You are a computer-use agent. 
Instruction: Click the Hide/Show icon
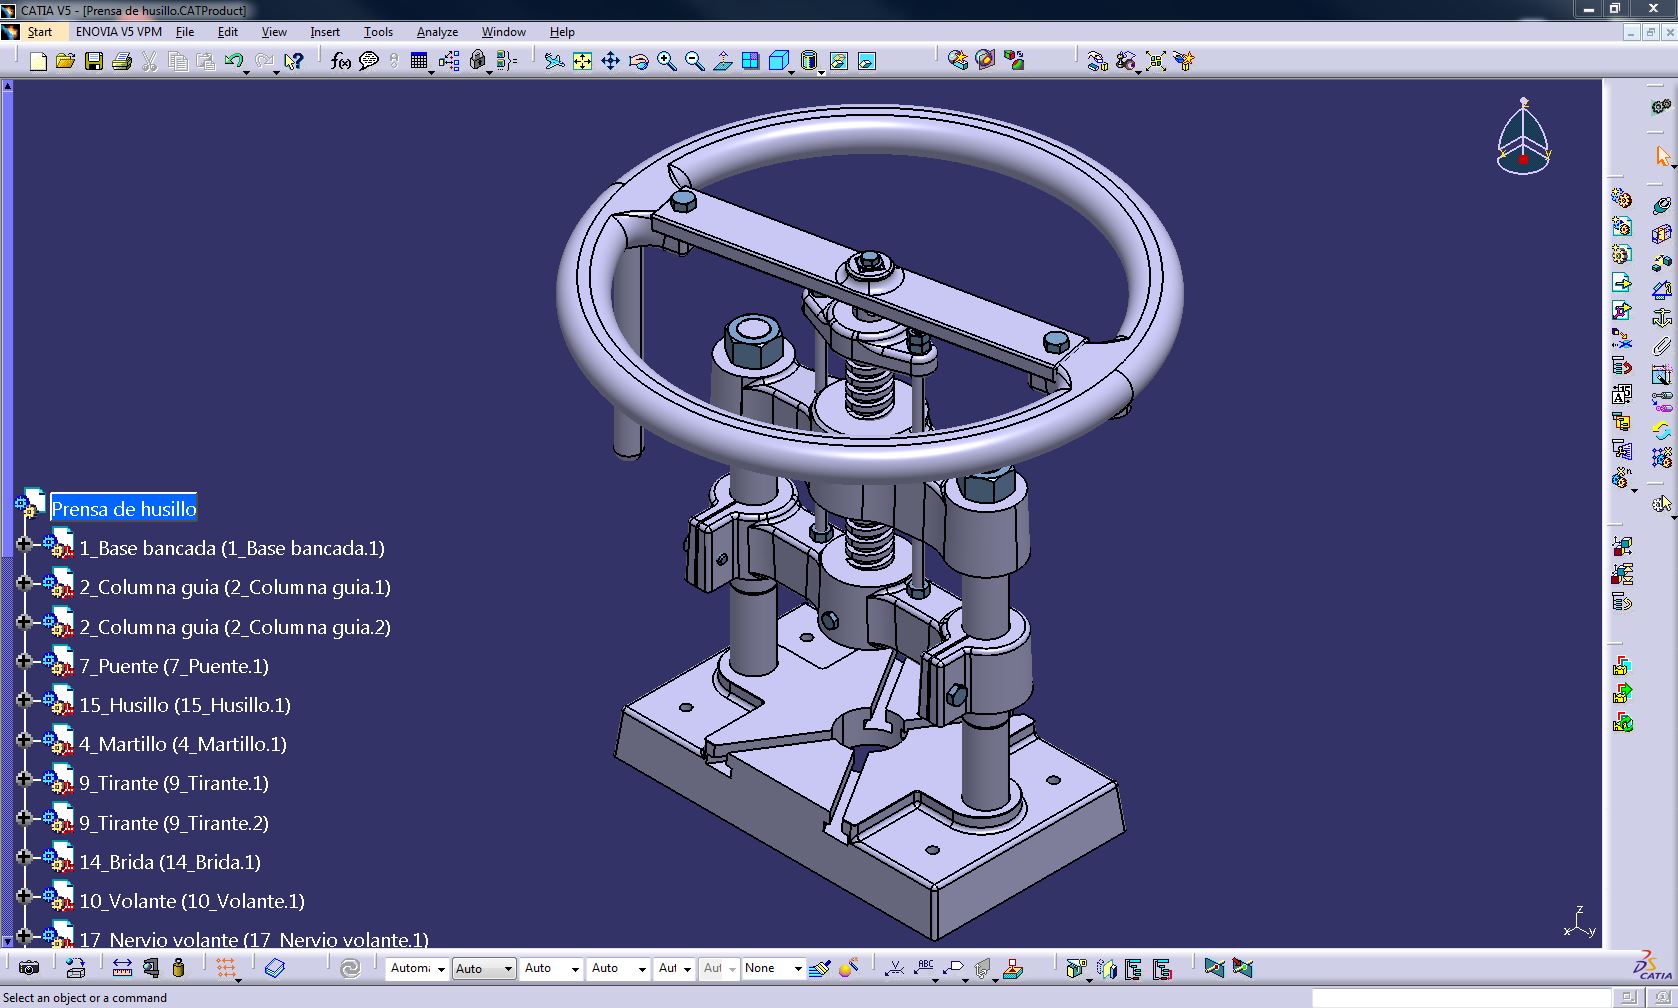coord(839,61)
